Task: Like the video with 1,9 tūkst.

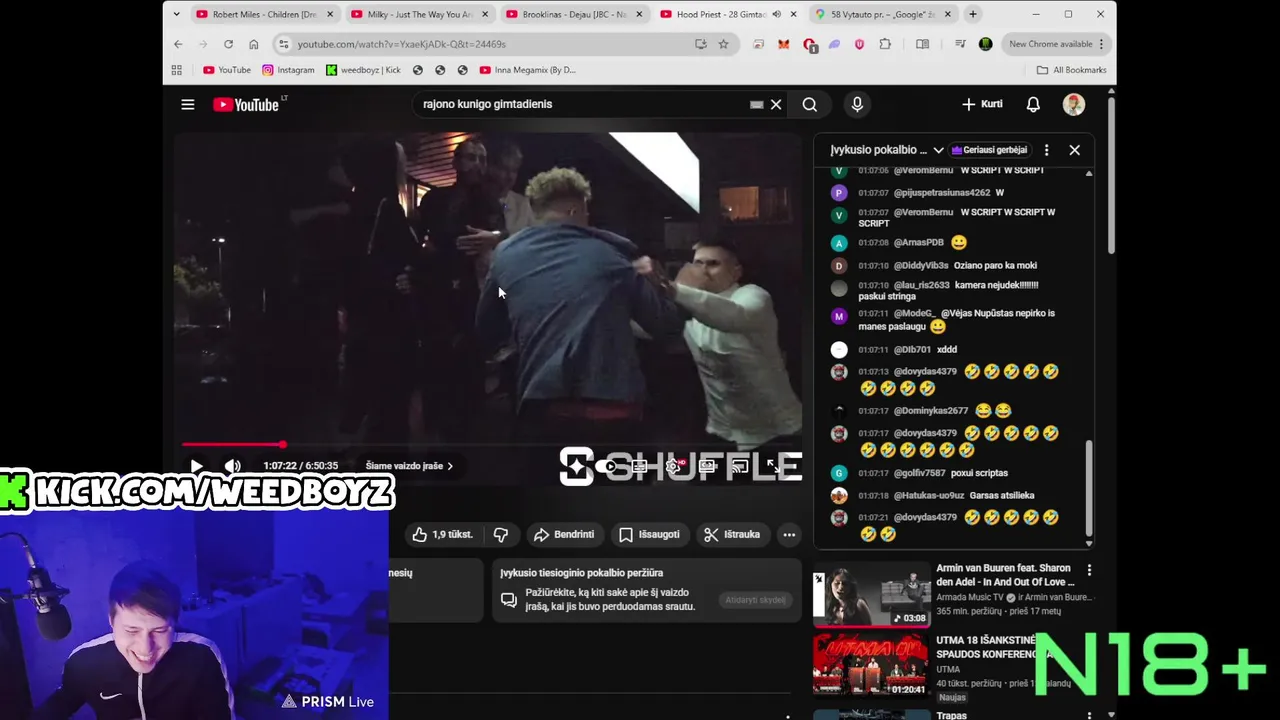Action: click(442, 535)
